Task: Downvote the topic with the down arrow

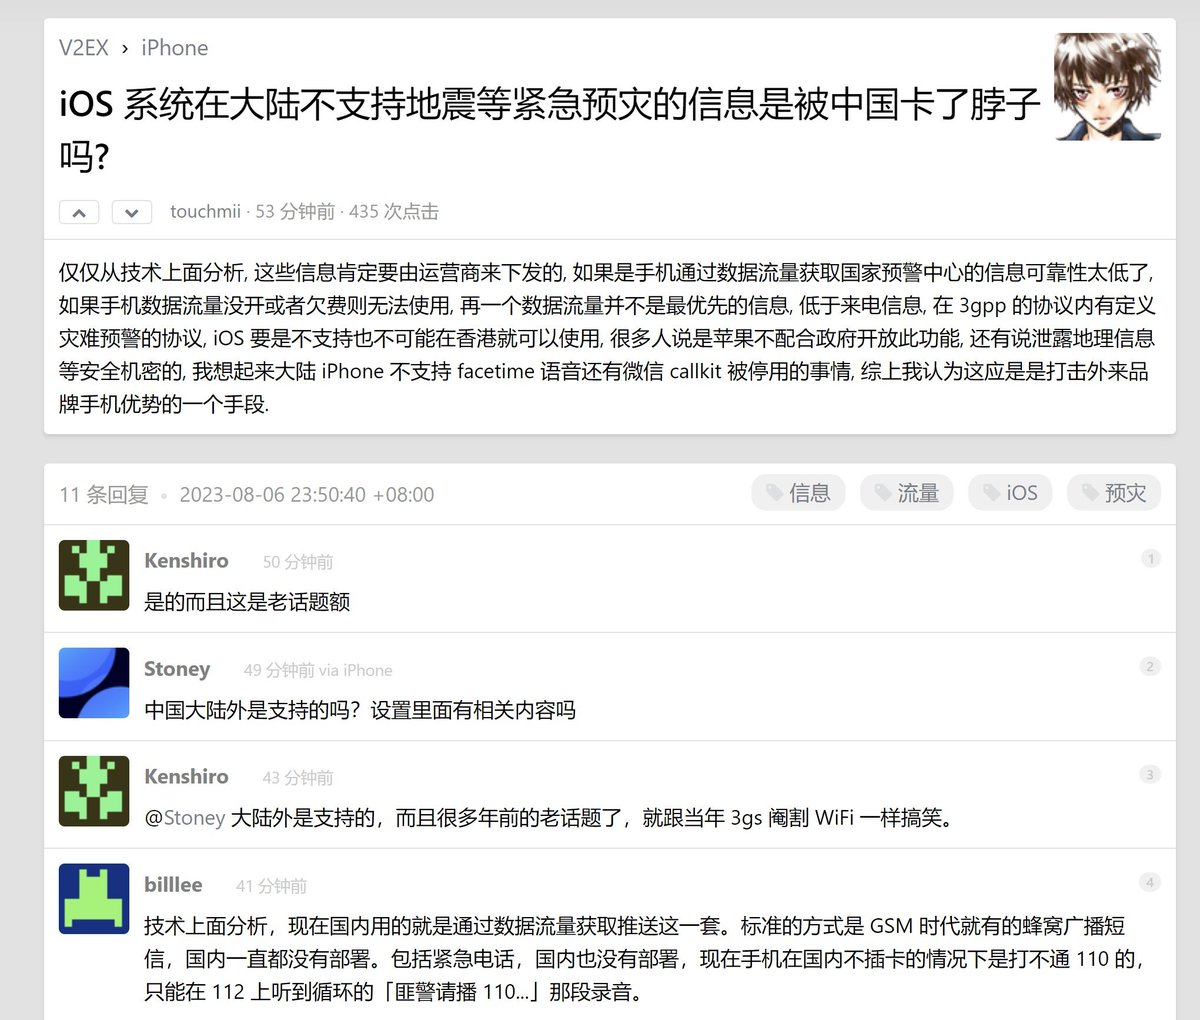Action: [131, 212]
